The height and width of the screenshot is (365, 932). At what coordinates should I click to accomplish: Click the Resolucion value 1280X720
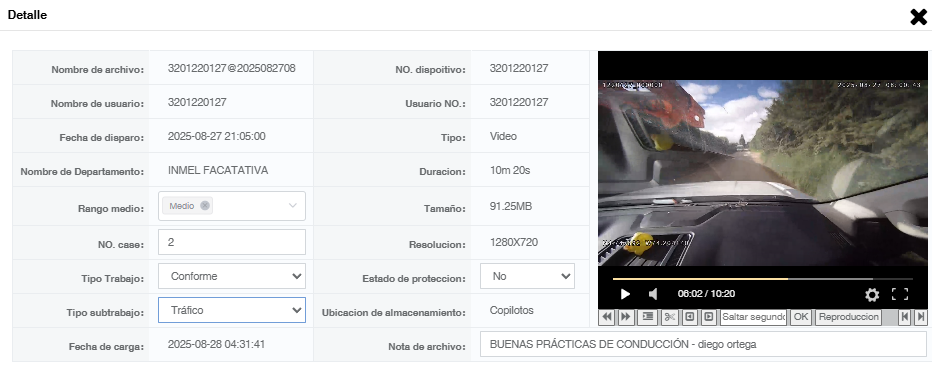[514, 243]
